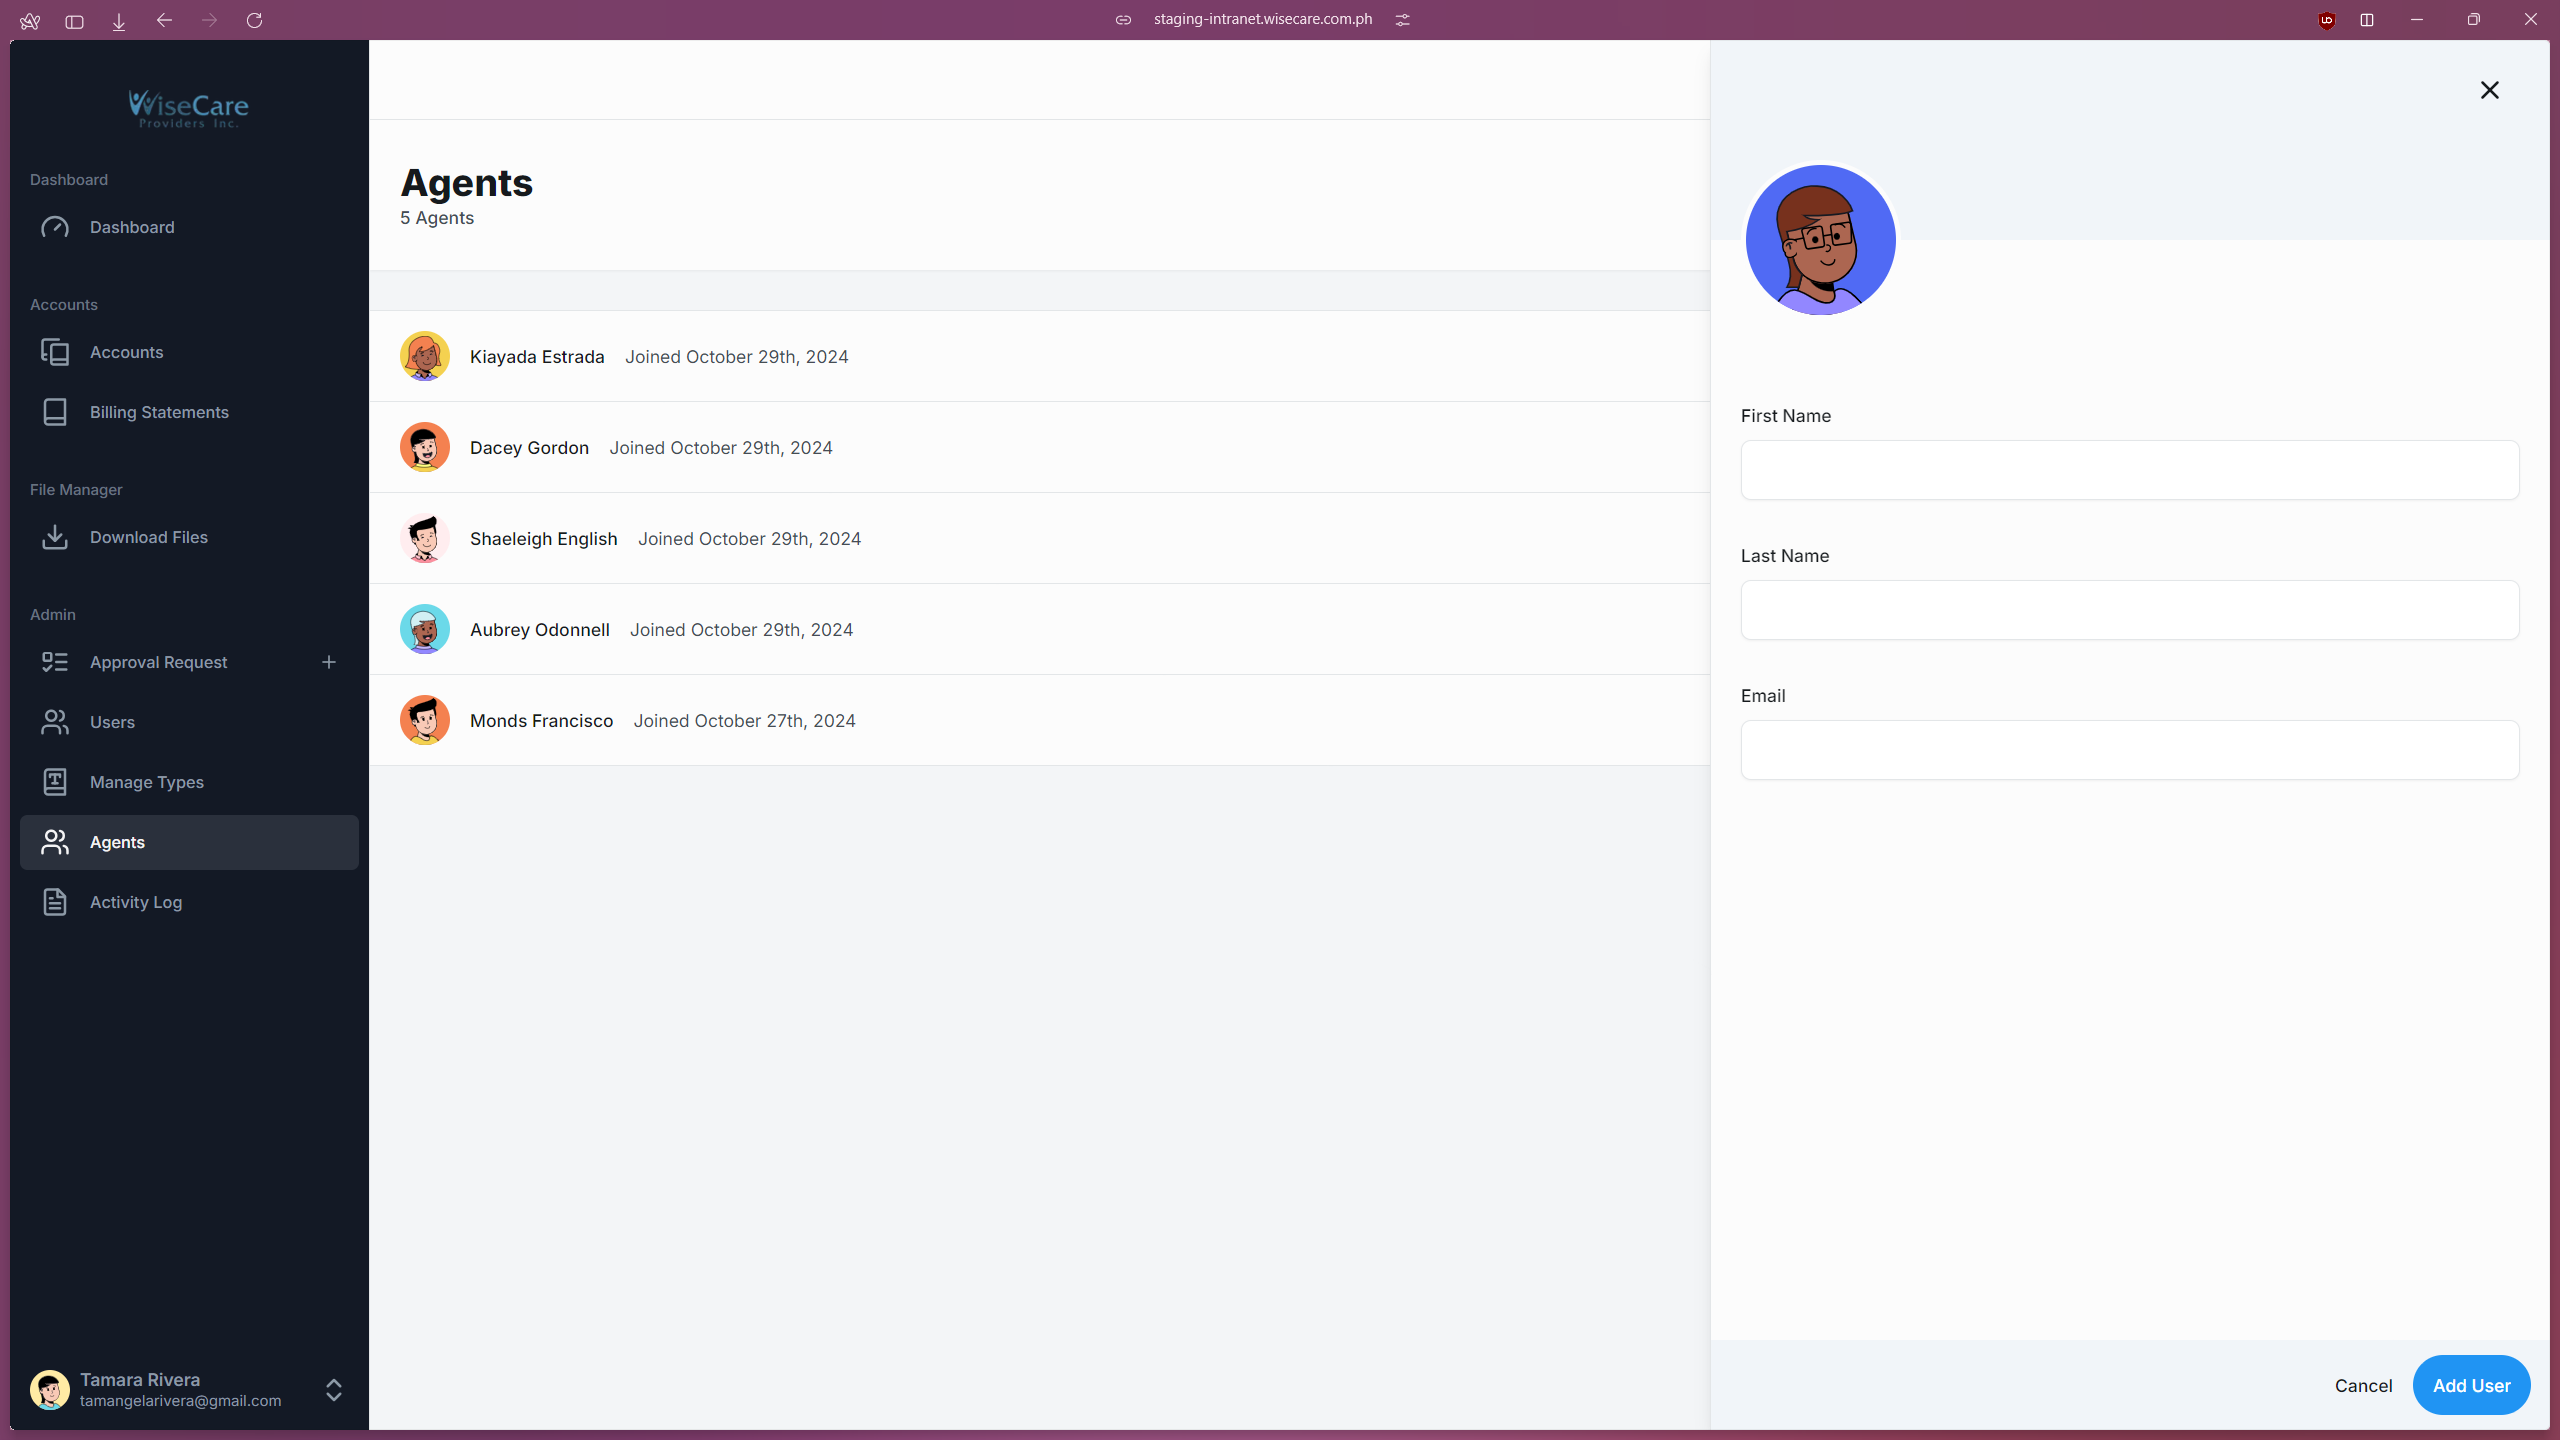This screenshot has height=1440, width=2560.
Task: Focus the Email input field
Action: tap(2129, 750)
